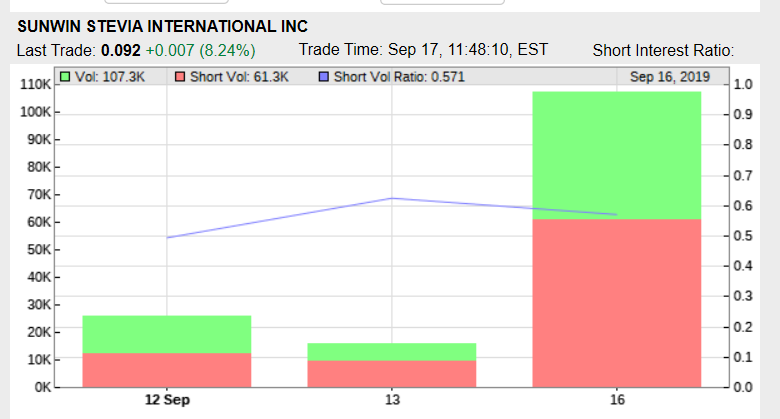This screenshot has height=419, width=780.
Task: Click the Short Interest Ratio label
Action: tap(663, 50)
